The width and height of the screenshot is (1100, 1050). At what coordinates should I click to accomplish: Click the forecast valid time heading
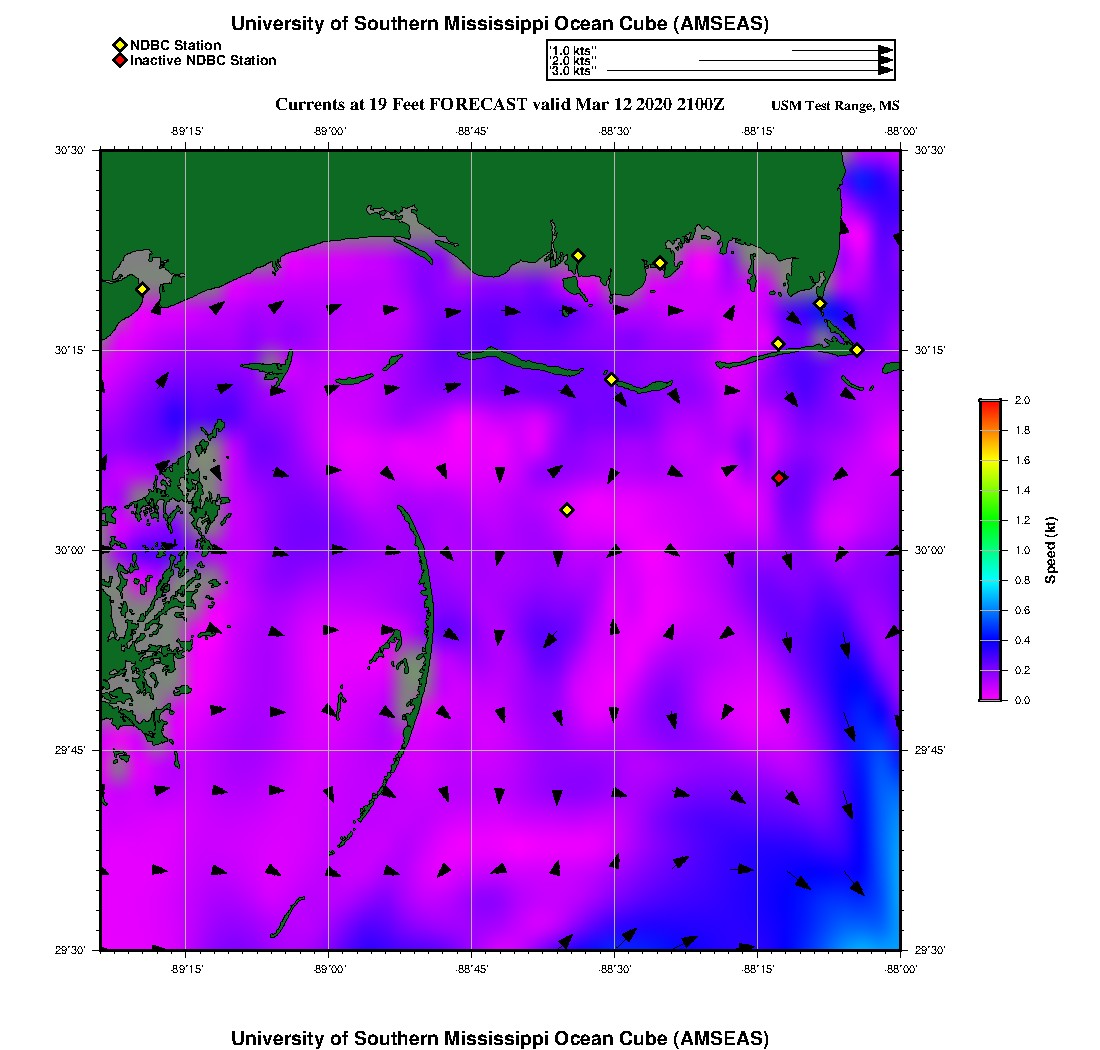click(x=499, y=105)
